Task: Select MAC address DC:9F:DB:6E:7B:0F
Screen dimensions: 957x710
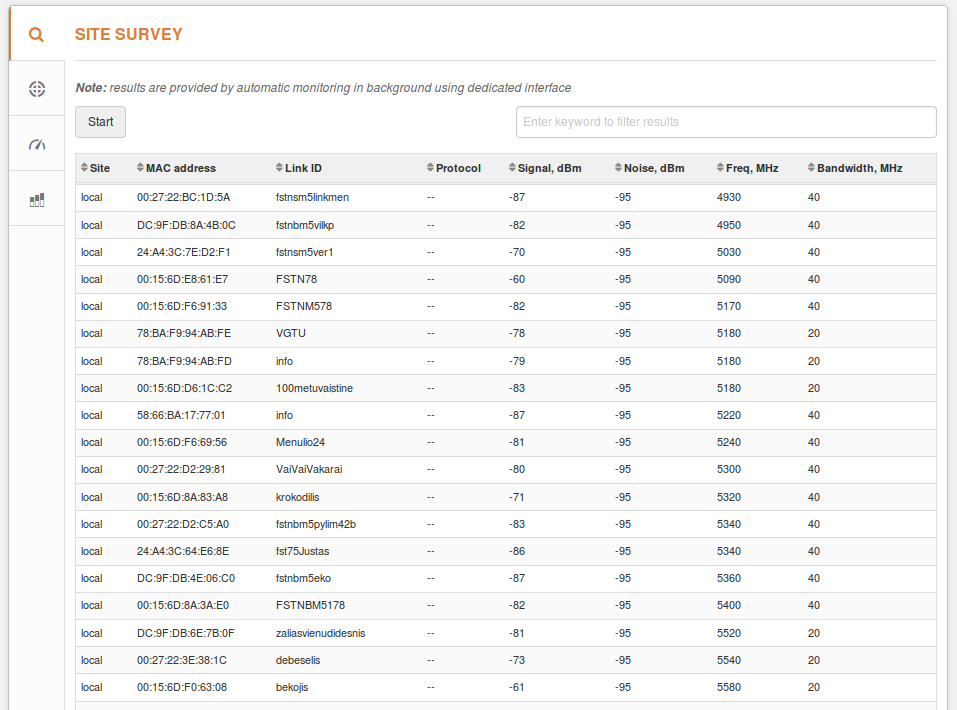Action: pyautogui.click(x=186, y=633)
